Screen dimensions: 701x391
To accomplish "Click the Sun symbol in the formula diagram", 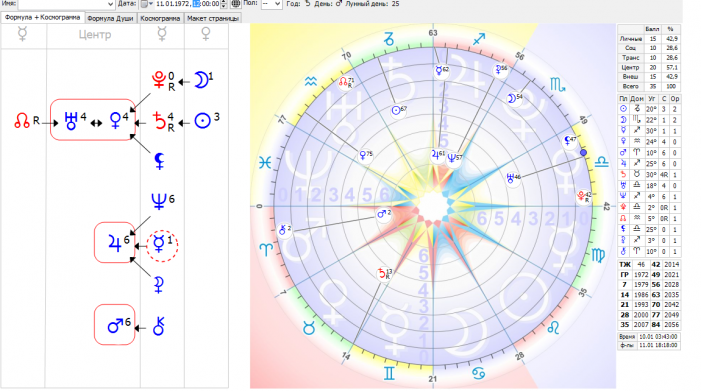I will [203, 121].
